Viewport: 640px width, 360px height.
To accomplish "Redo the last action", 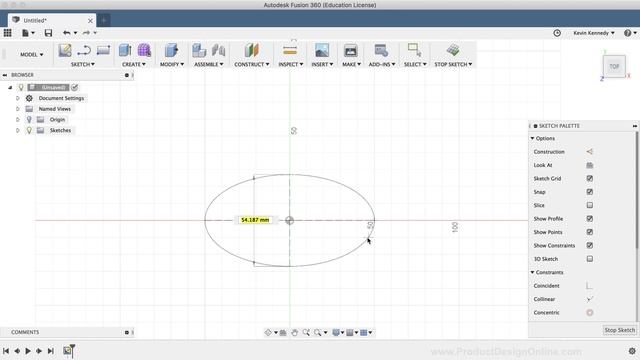I will click(x=86, y=33).
